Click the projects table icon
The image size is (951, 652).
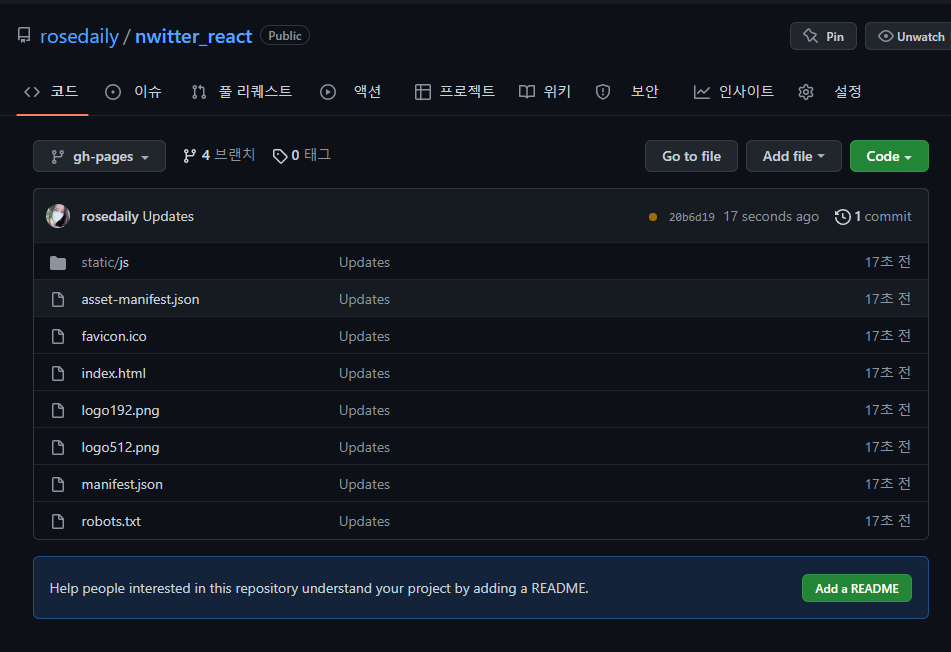click(x=423, y=92)
